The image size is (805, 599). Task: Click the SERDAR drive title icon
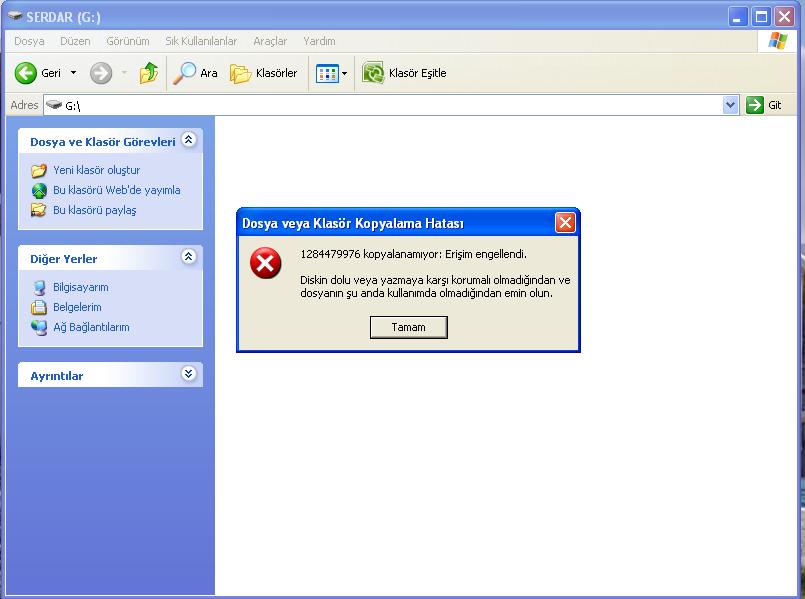(x=15, y=16)
